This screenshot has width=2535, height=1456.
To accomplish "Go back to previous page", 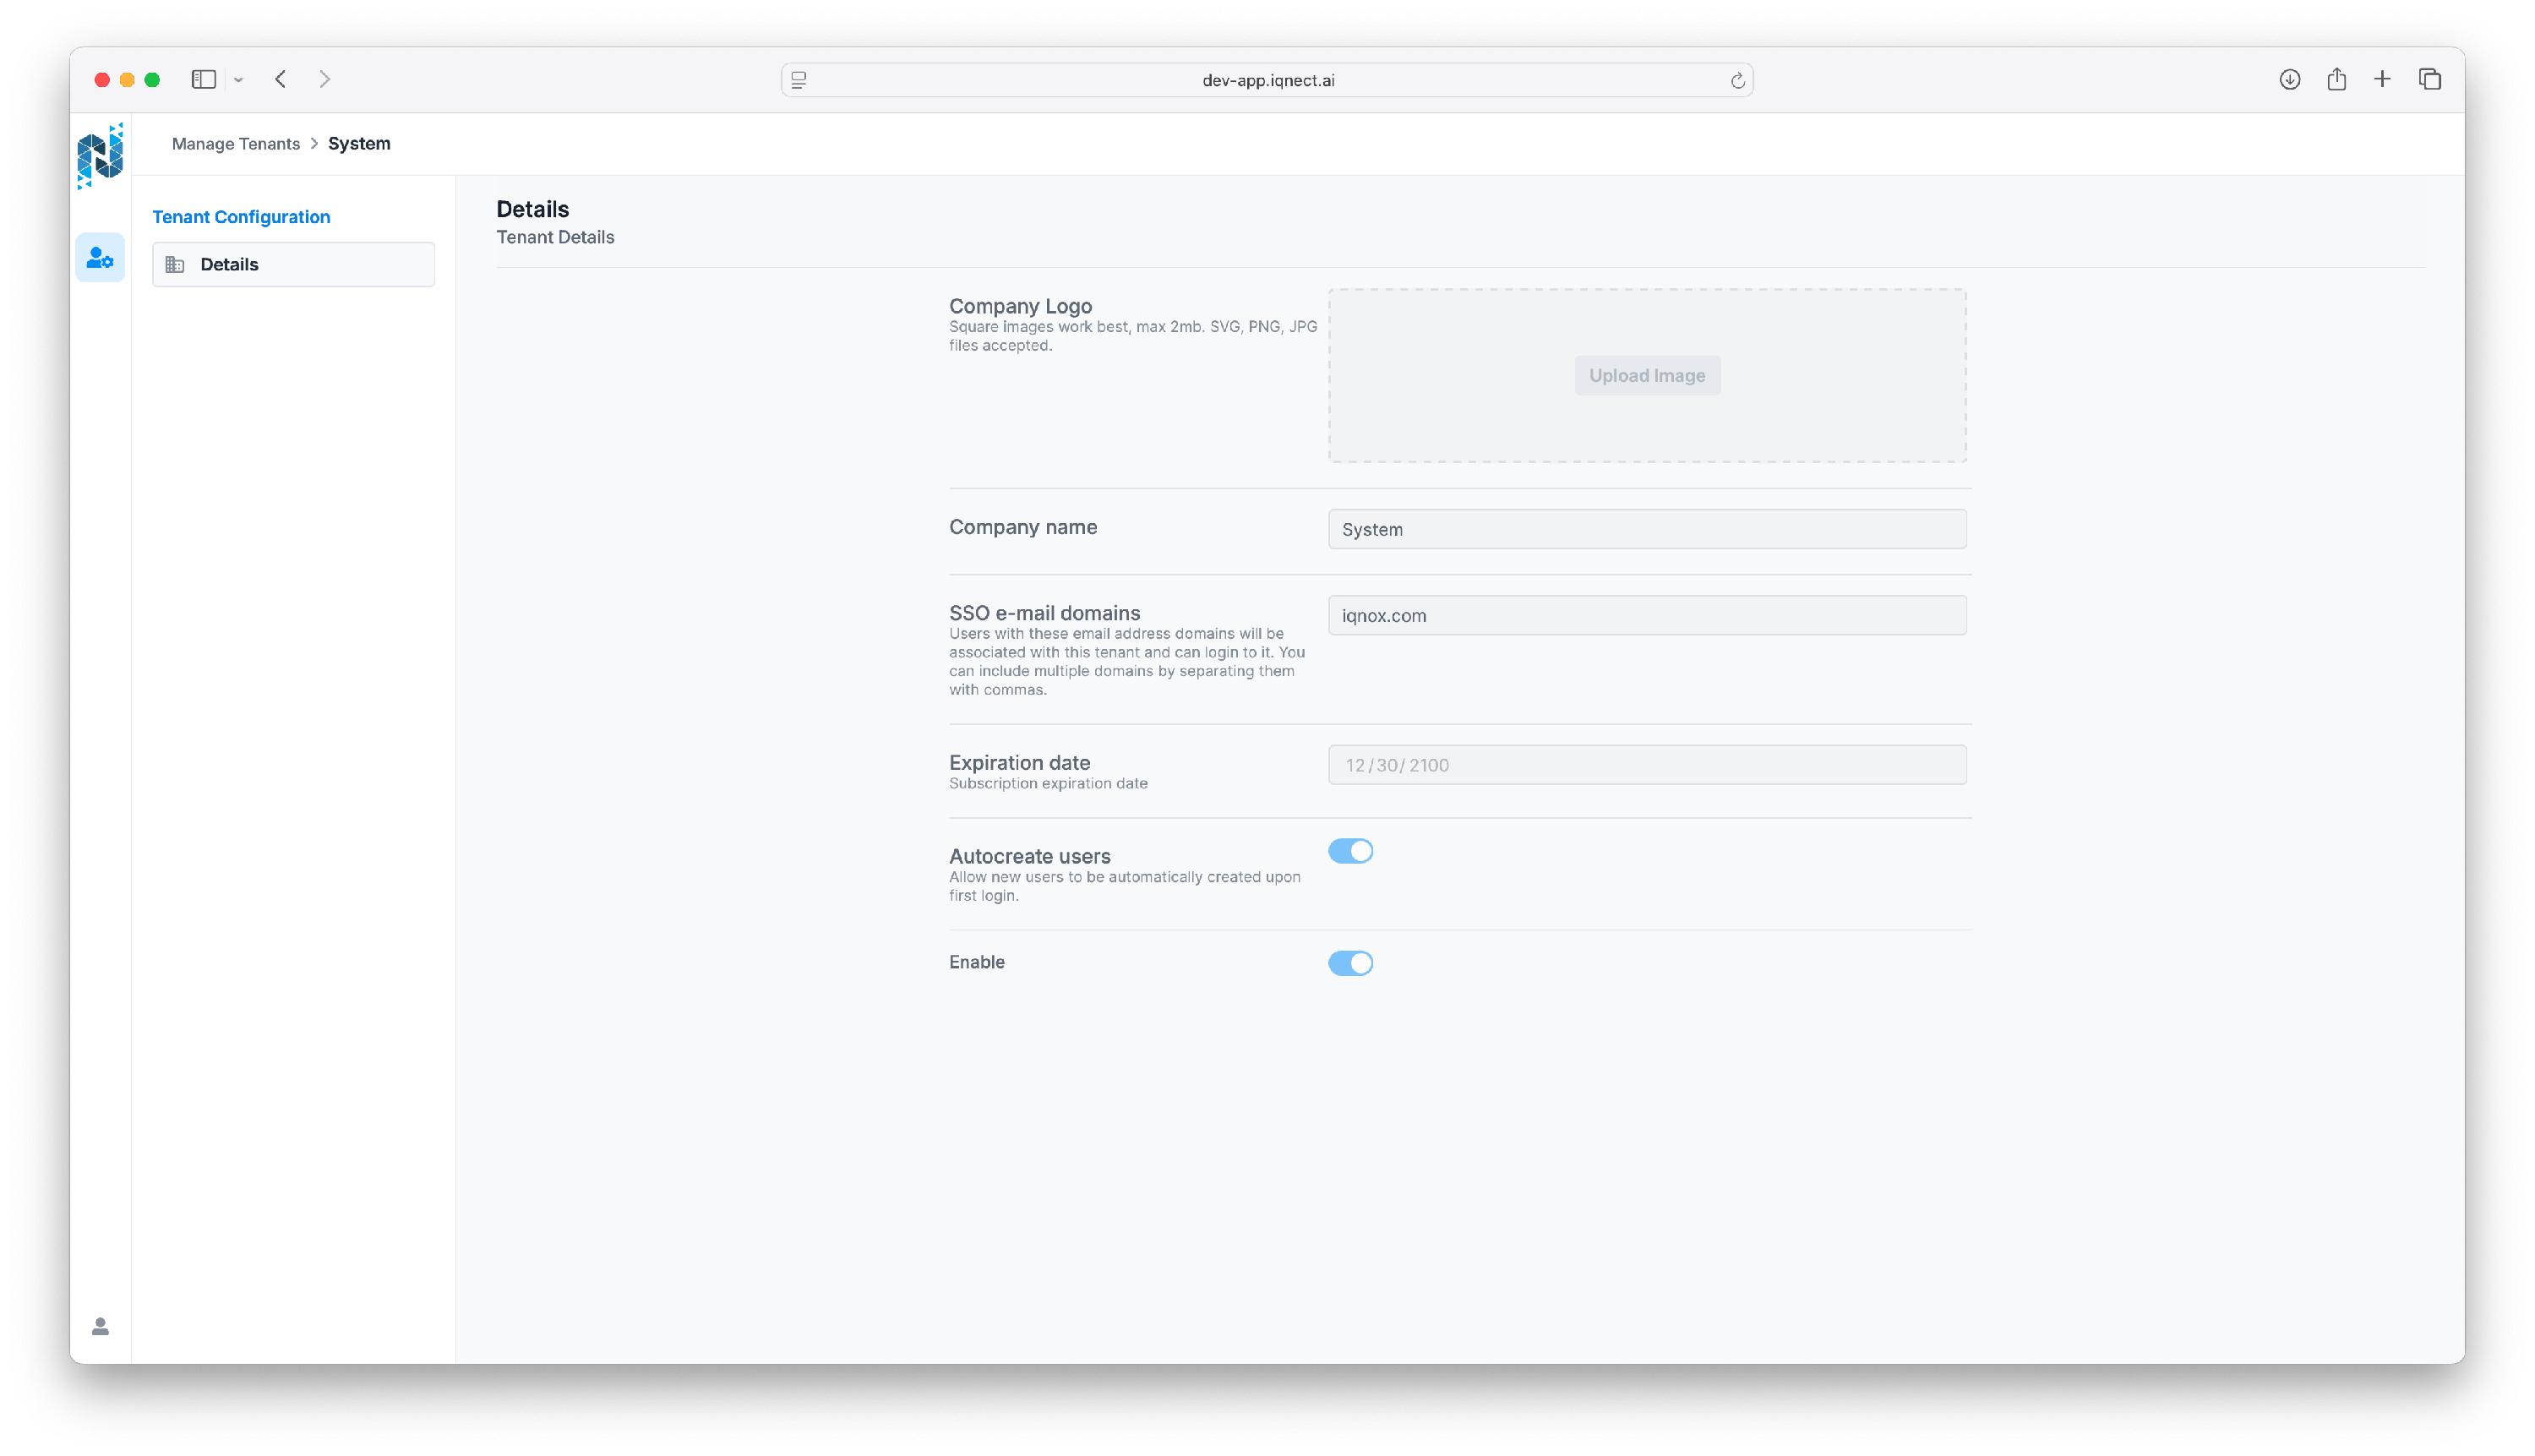I will (281, 79).
